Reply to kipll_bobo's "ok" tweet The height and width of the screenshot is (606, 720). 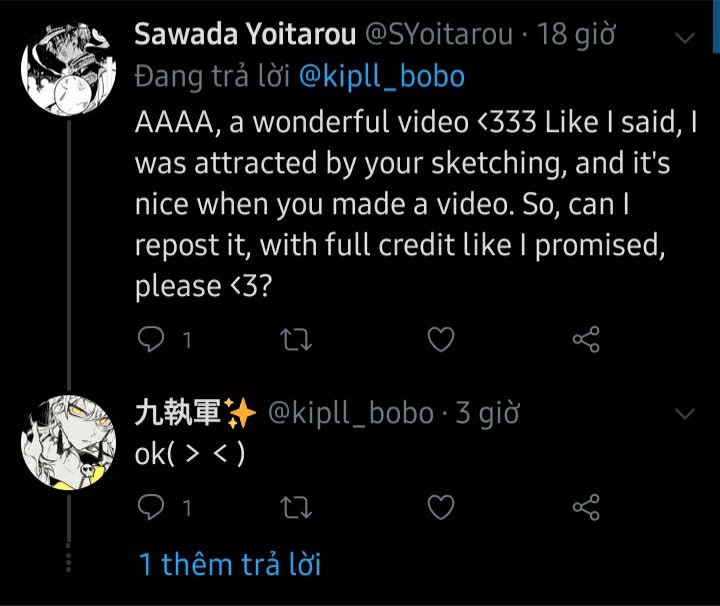click(150, 507)
